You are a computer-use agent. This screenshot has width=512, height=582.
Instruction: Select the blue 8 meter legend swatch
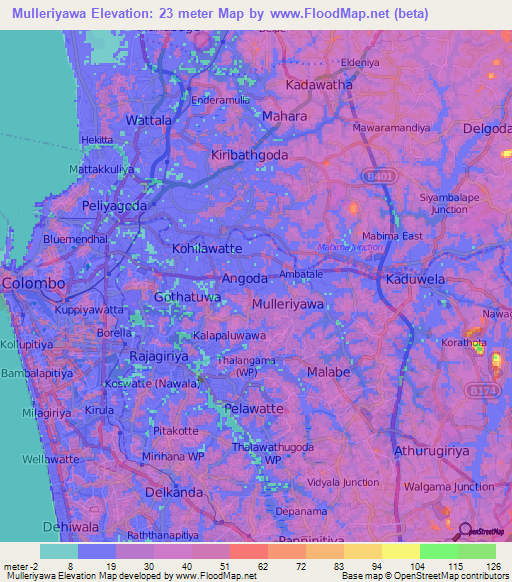coord(97,551)
